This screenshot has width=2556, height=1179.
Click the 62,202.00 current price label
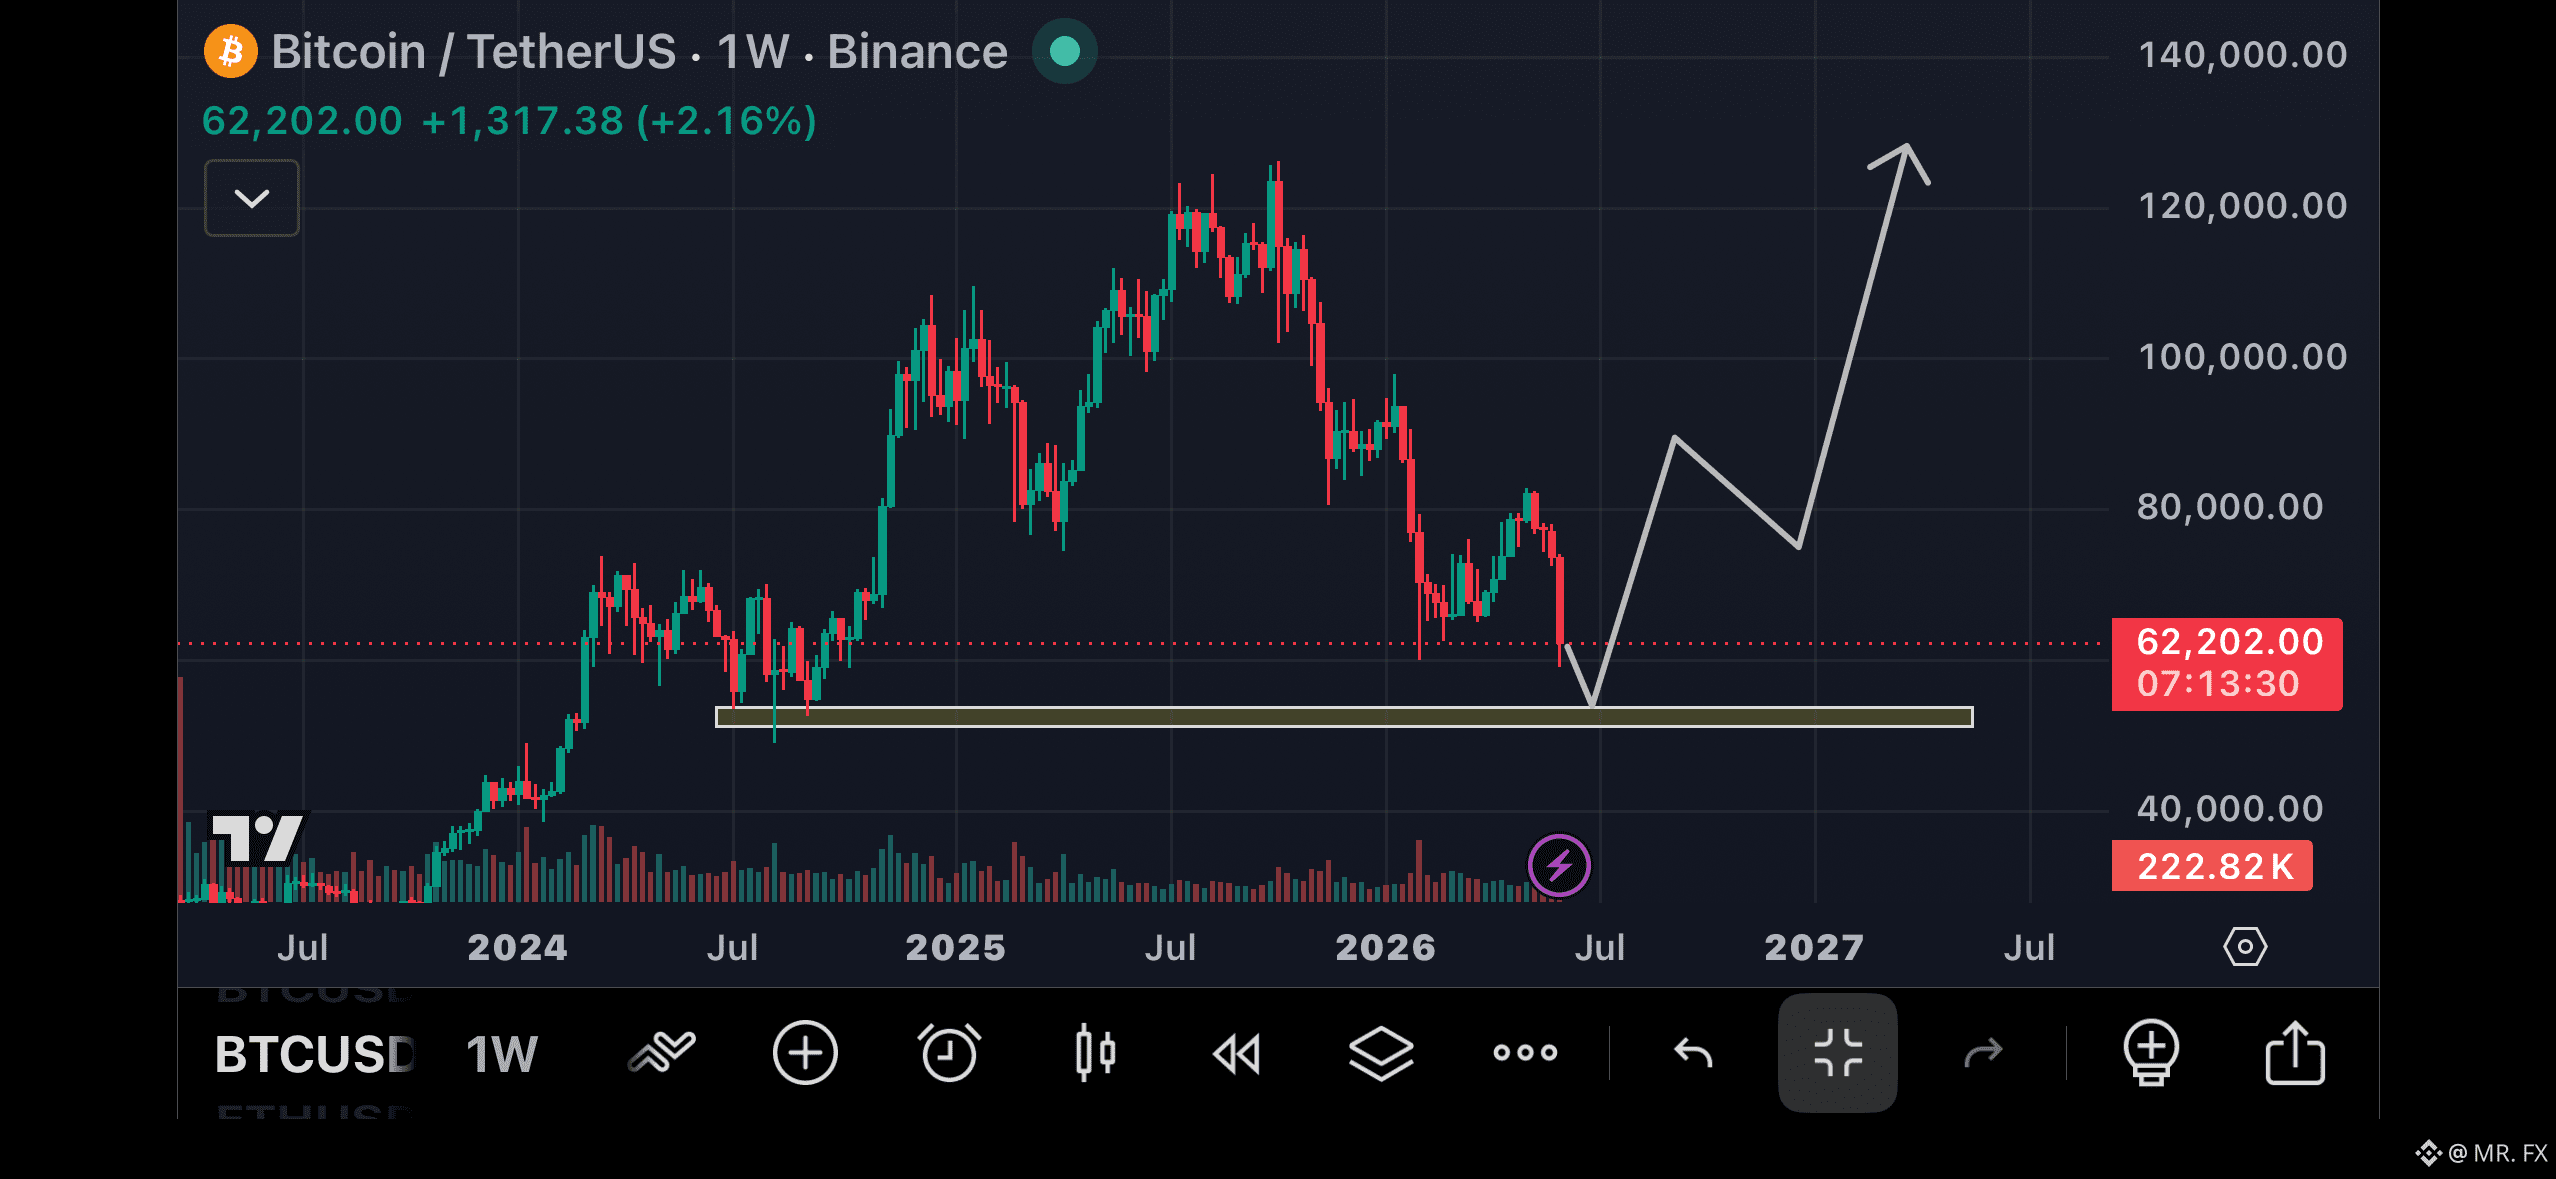pos(2229,642)
